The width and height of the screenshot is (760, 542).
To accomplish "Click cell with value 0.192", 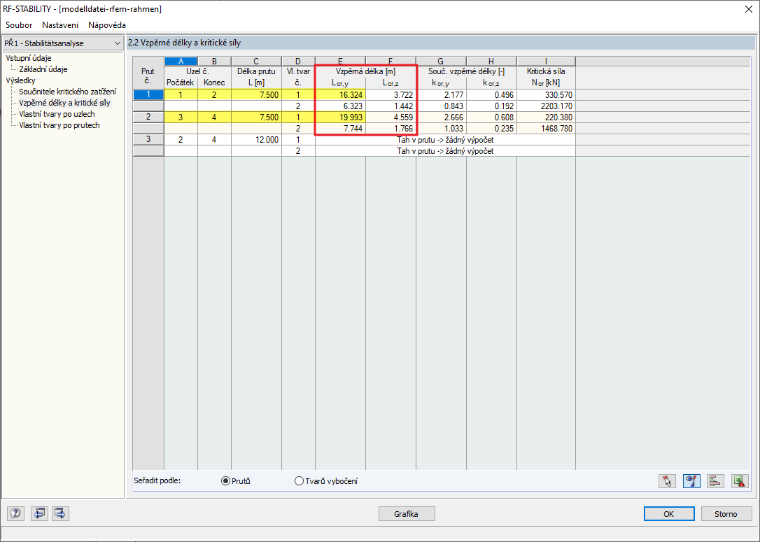I will click(x=491, y=106).
